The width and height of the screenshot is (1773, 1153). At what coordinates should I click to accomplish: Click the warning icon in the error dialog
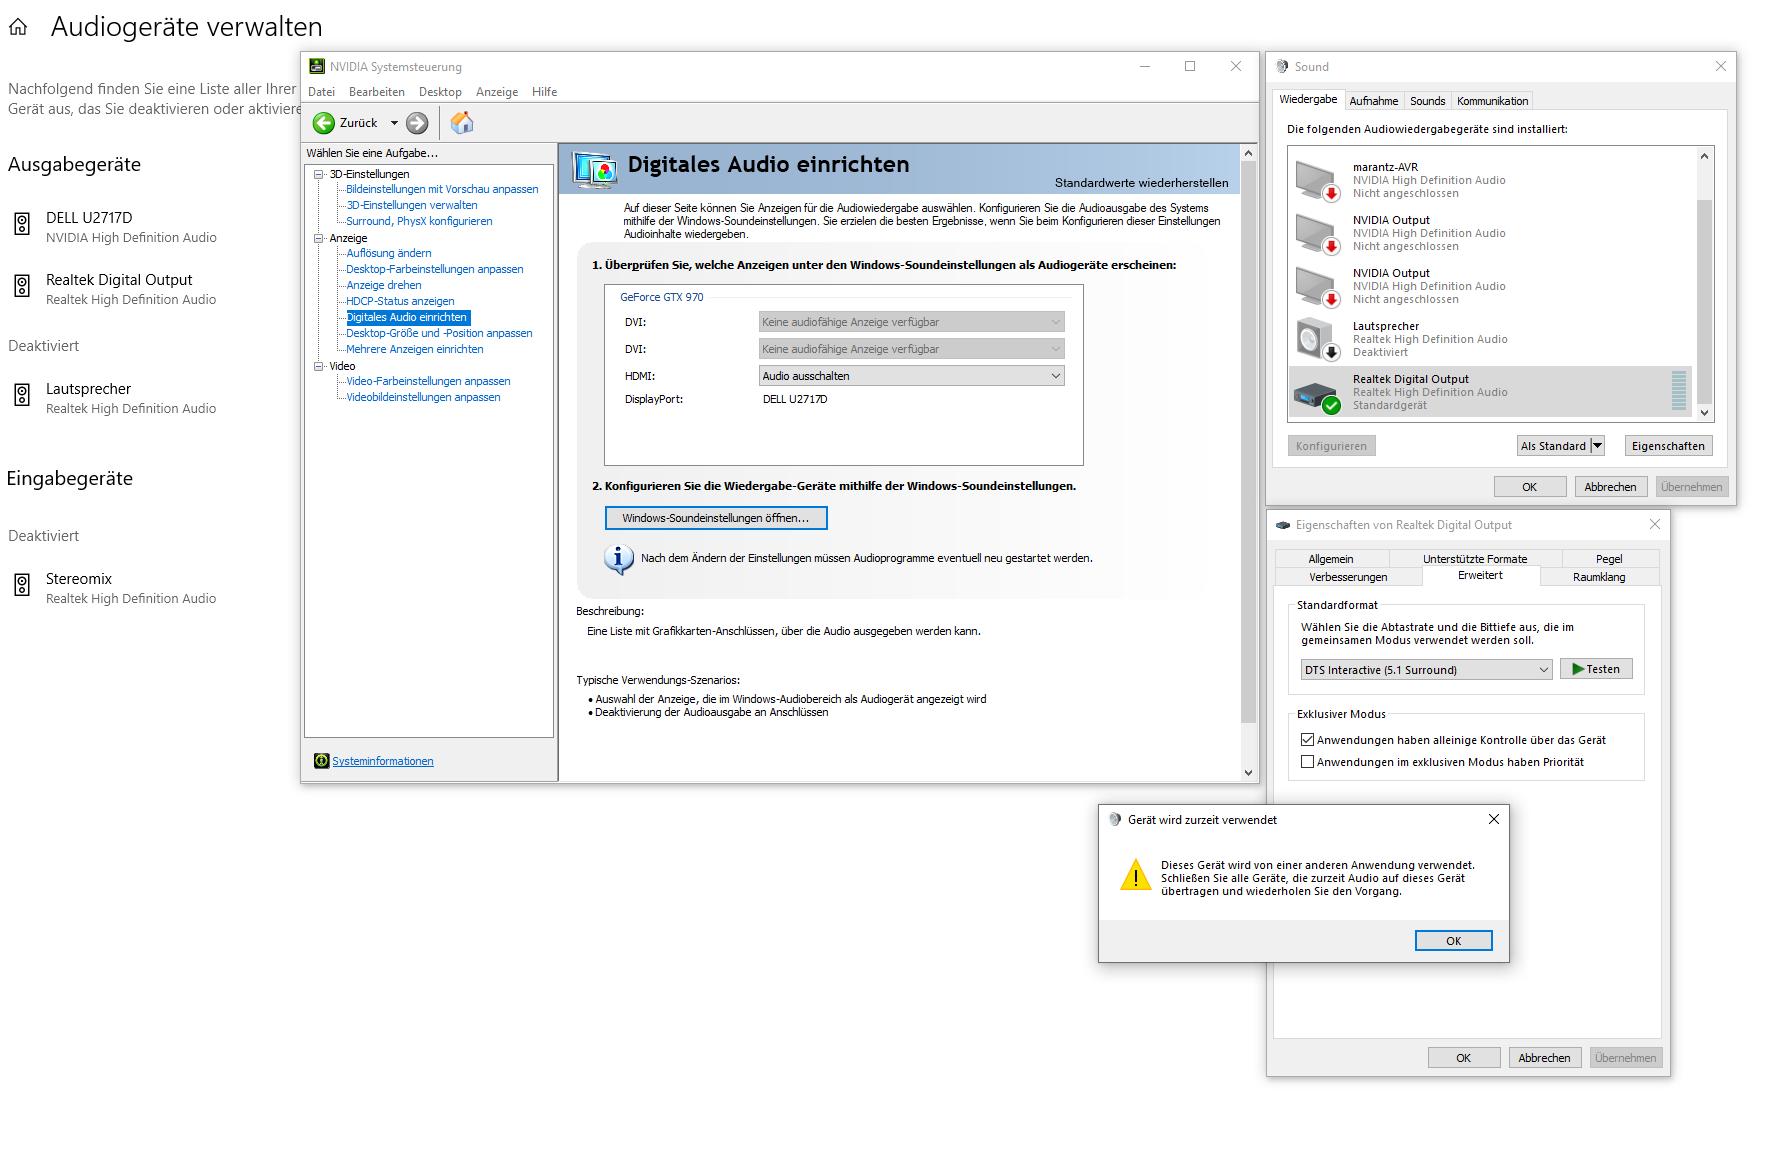tap(1135, 875)
